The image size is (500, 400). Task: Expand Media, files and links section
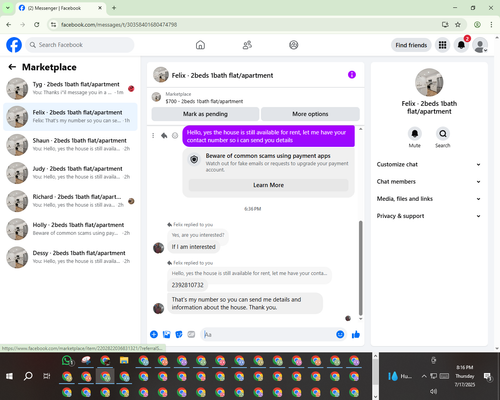point(429,199)
